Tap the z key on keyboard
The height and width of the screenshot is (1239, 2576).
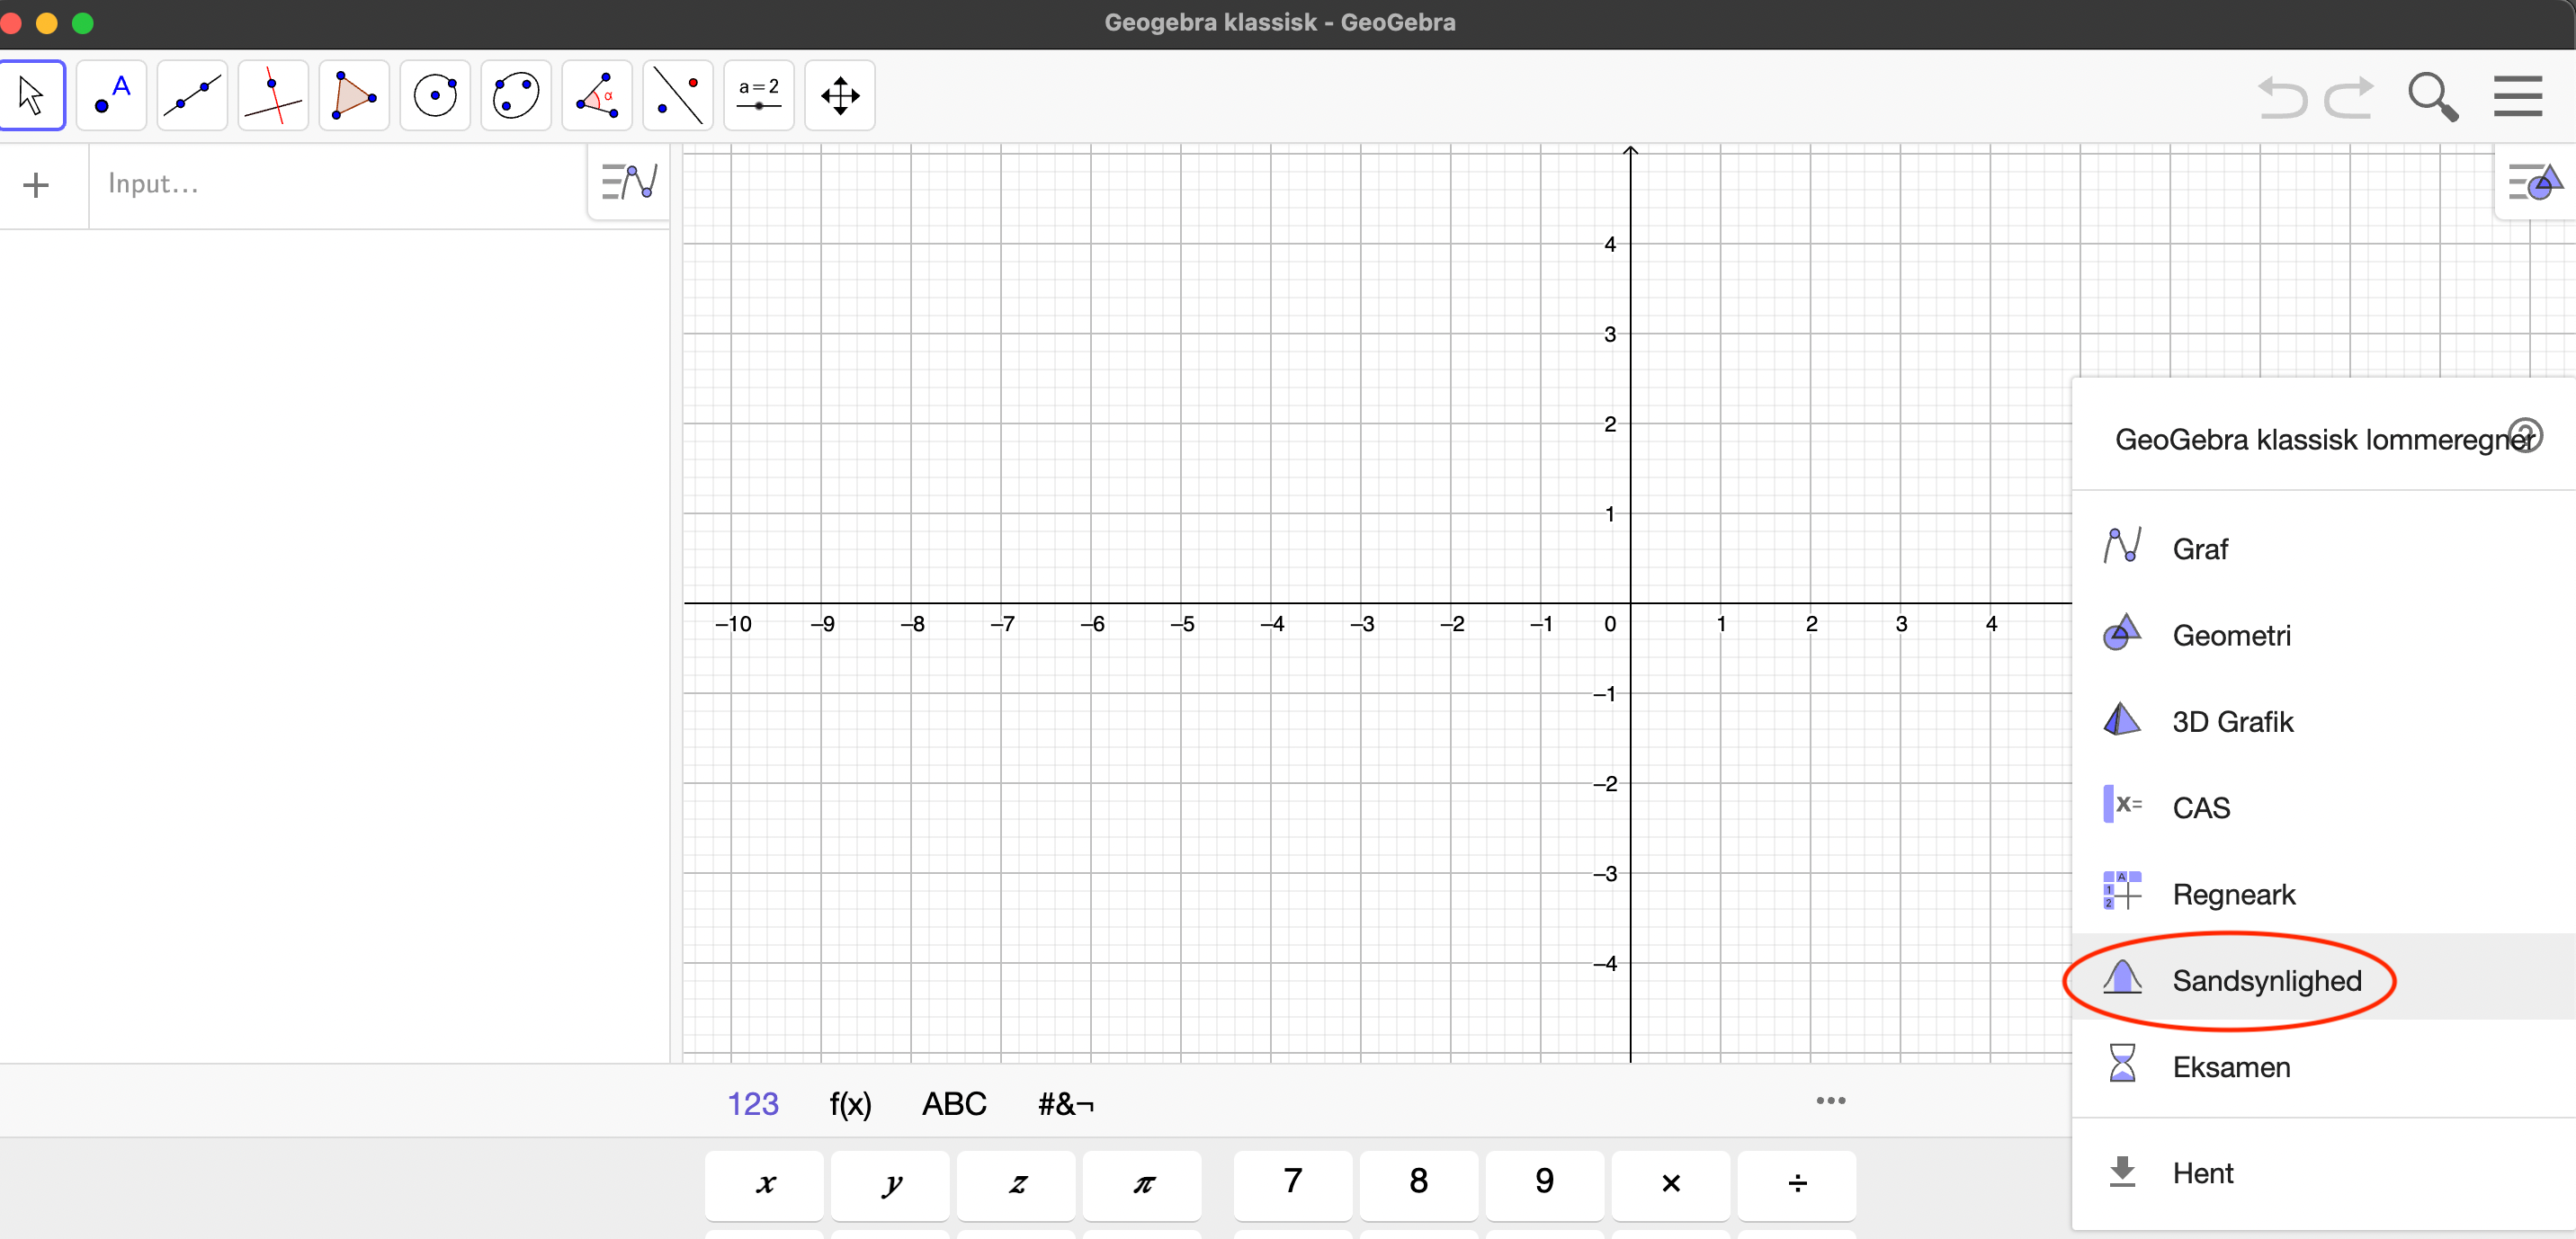tap(1017, 1185)
